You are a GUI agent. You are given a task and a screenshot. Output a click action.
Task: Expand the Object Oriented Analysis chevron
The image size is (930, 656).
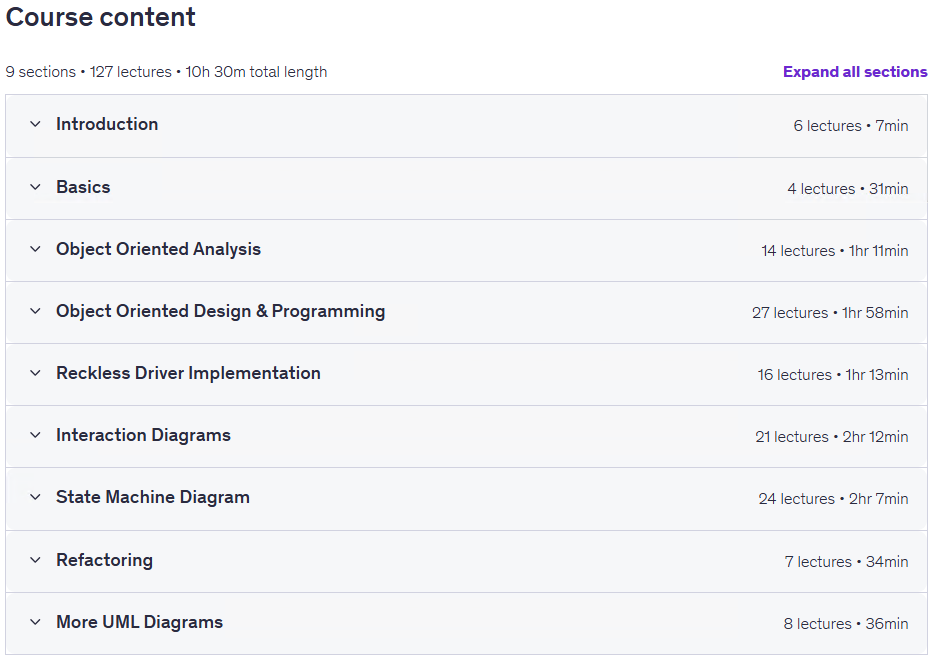click(x=36, y=249)
